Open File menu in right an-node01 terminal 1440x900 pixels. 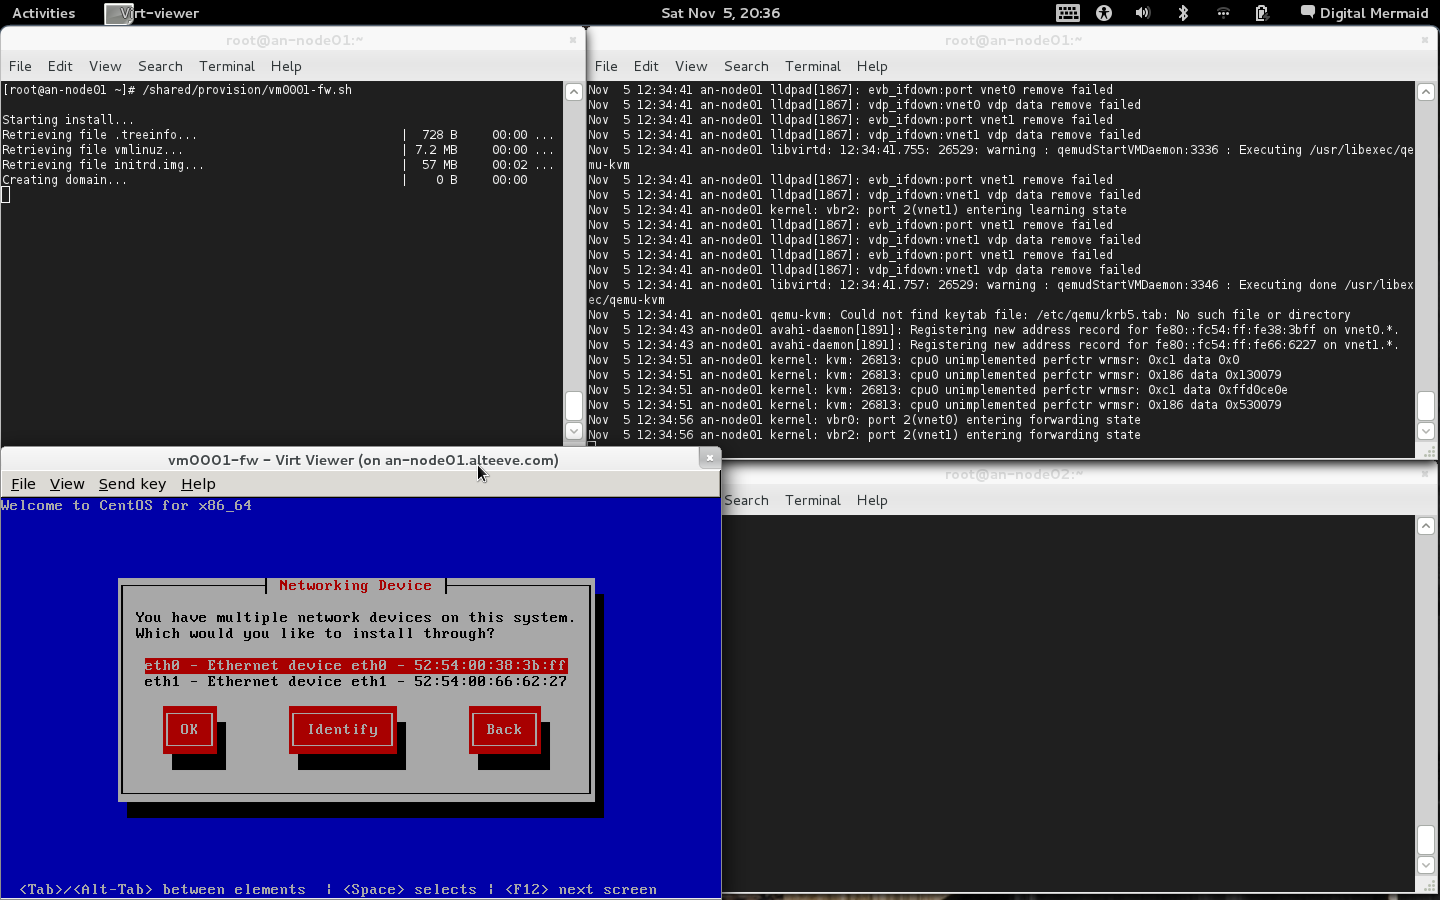click(x=606, y=66)
